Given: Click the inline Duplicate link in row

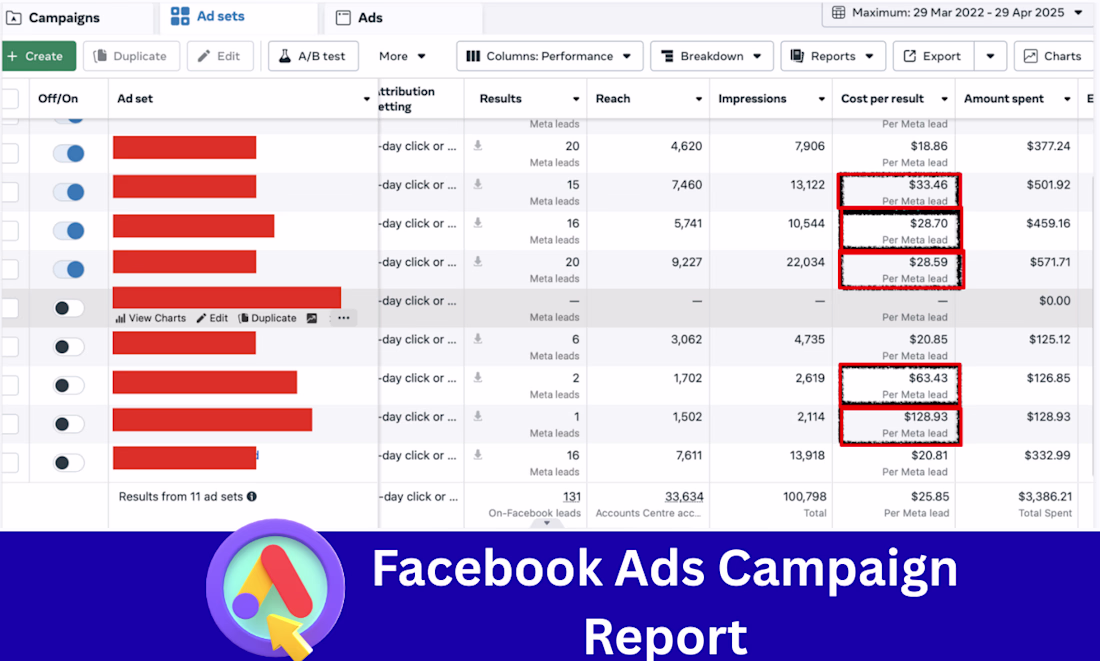Looking at the screenshot, I should (267, 318).
